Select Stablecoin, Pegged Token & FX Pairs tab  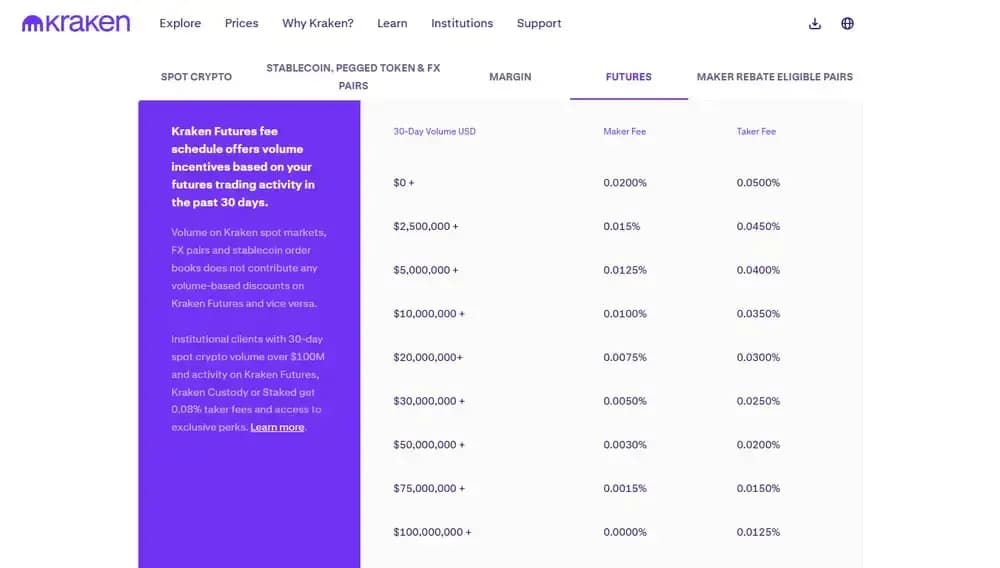pyautogui.click(x=353, y=77)
